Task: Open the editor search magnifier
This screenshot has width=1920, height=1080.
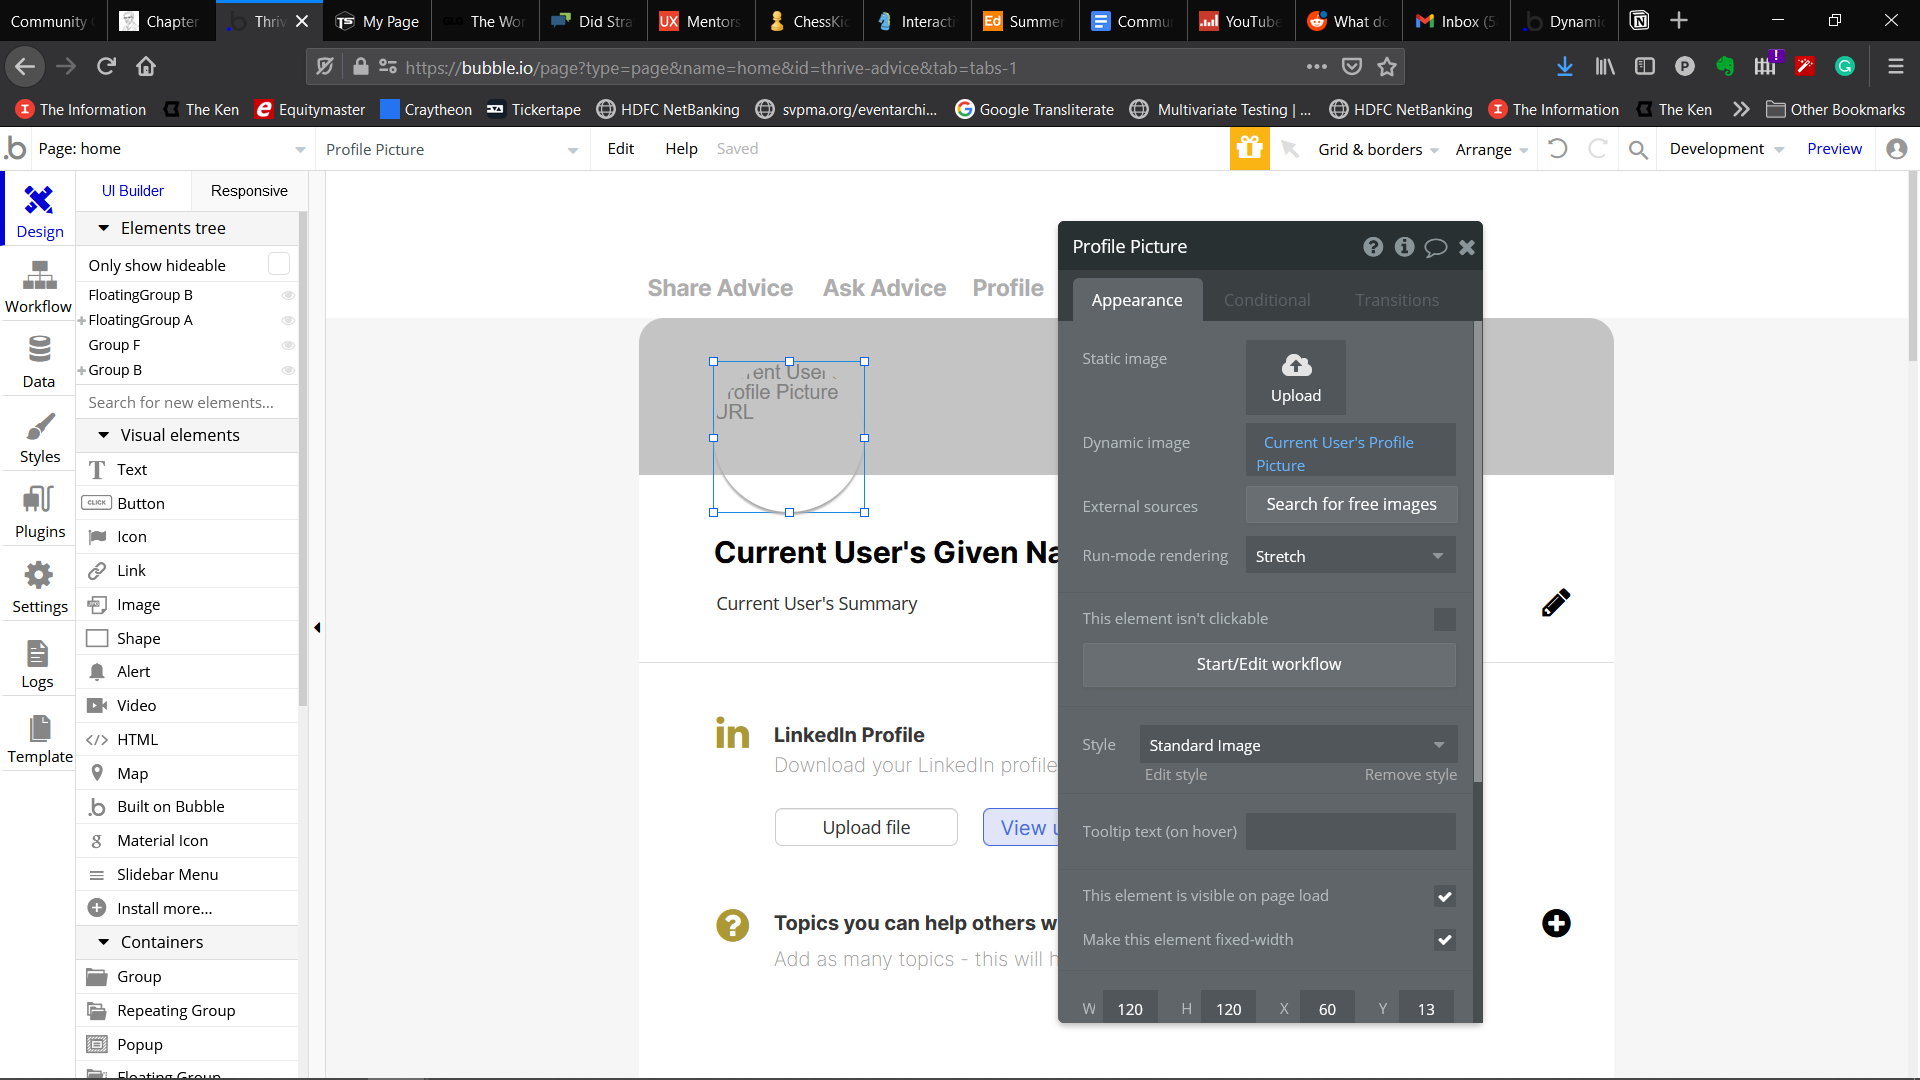Action: tap(1637, 149)
